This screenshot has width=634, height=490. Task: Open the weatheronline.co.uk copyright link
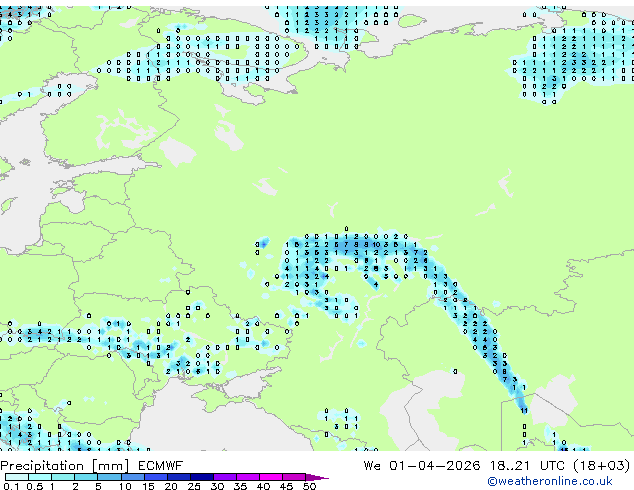point(550,481)
